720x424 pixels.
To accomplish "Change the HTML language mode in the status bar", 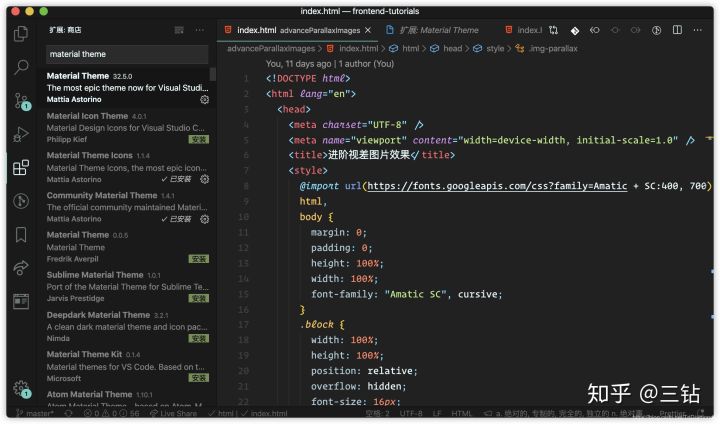I will pyautogui.click(x=461, y=413).
